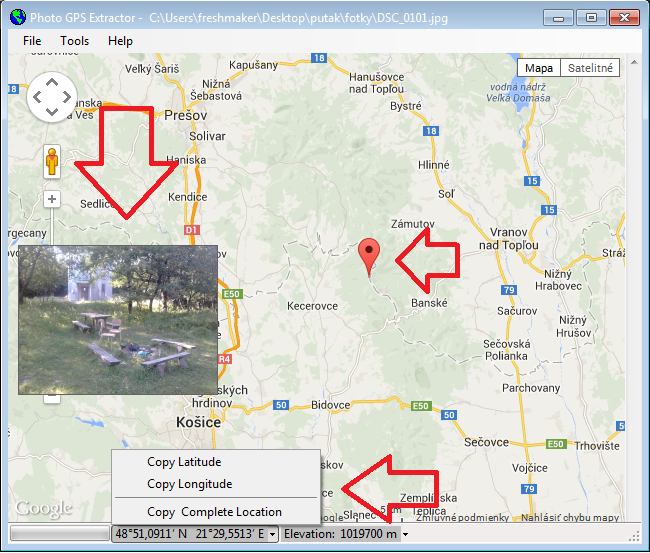Click the Kapušany town label
The image size is (650, 553).
click(253, 65)
